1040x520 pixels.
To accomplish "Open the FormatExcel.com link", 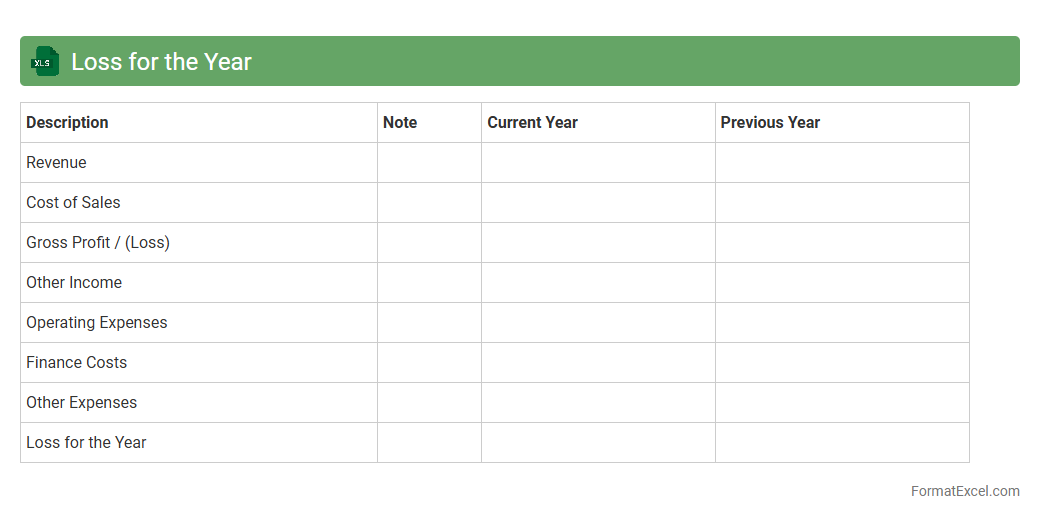I will [964, 491].
